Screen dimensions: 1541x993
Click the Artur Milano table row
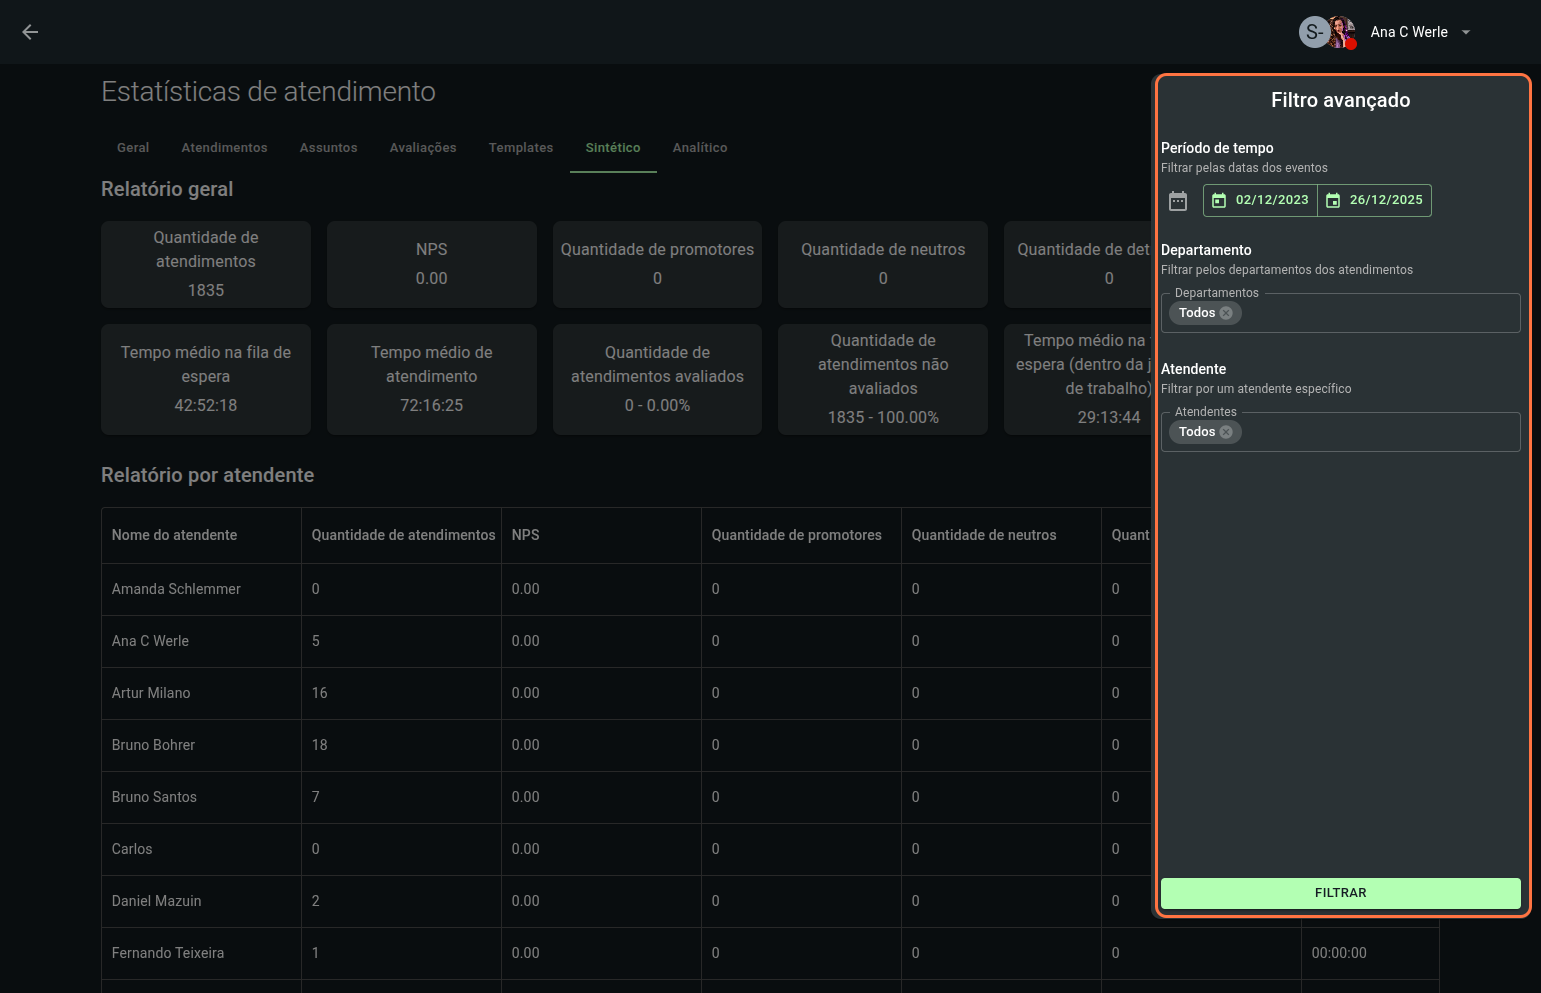tap(151, 693)
